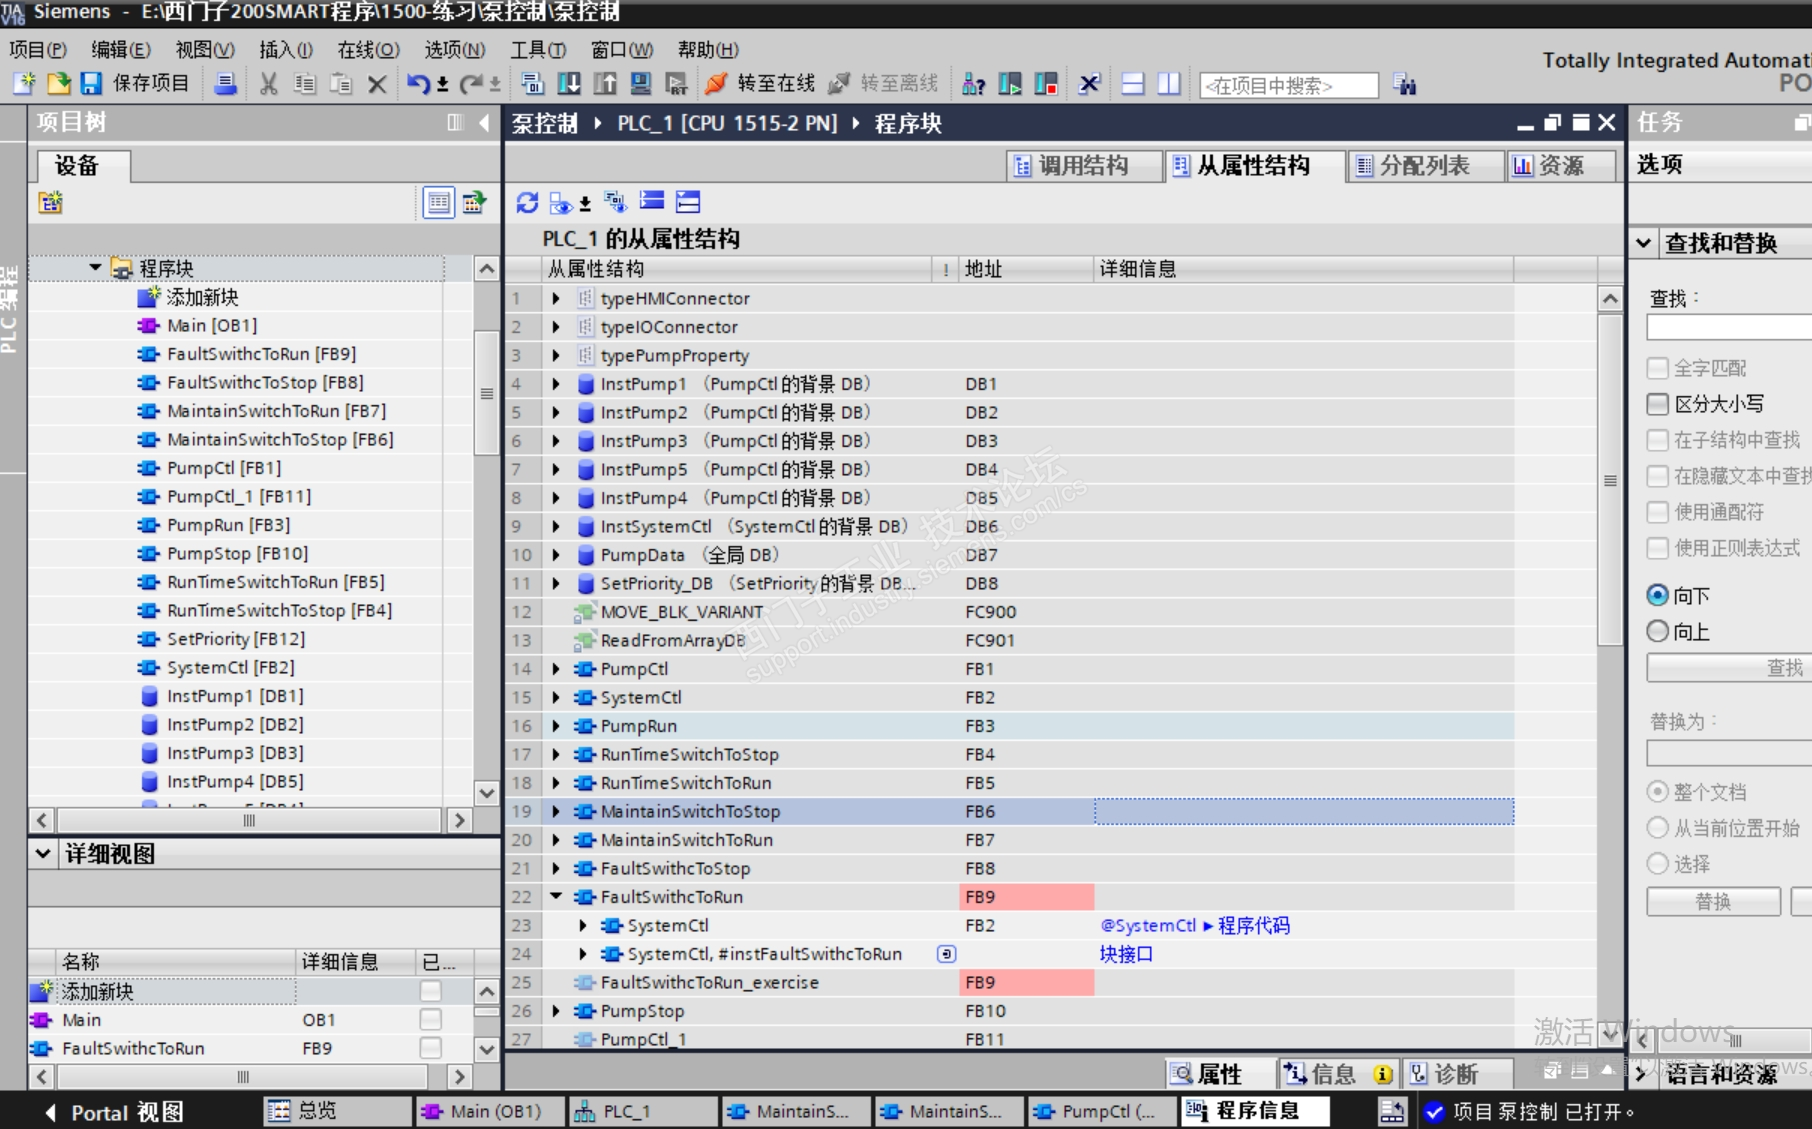The image size is (1812, 1129).
Task: Click the new project icon in the toolbar
Action: point(23,84)
